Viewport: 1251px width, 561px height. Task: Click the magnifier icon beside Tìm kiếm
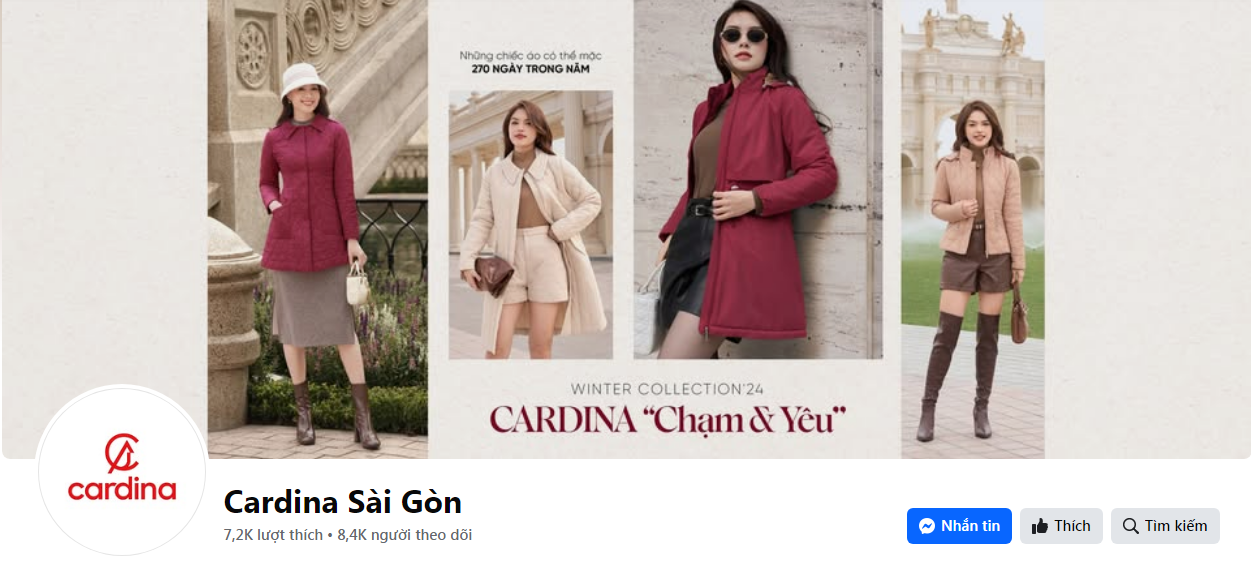tap(1131, 526)
